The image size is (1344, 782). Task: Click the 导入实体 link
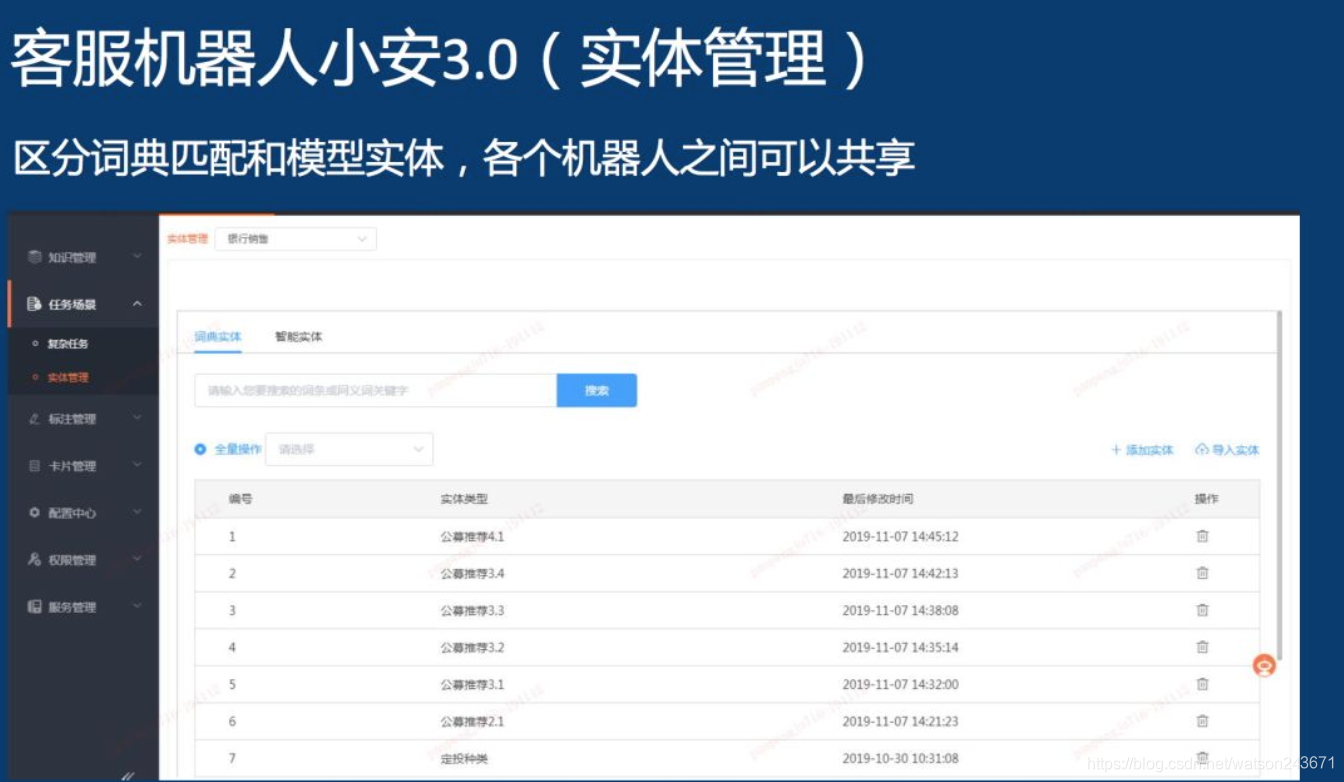coord(1236,450)
